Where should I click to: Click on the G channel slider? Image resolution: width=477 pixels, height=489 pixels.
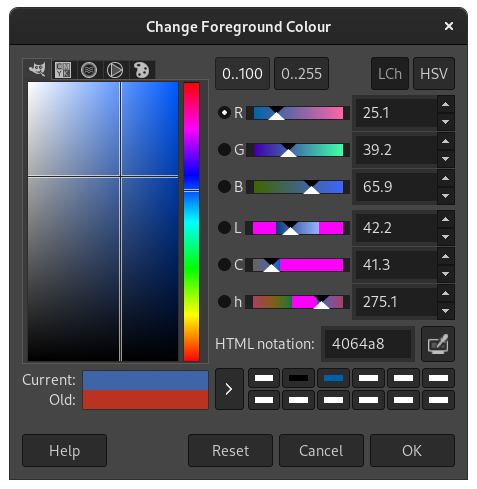[x=298, y=150]
